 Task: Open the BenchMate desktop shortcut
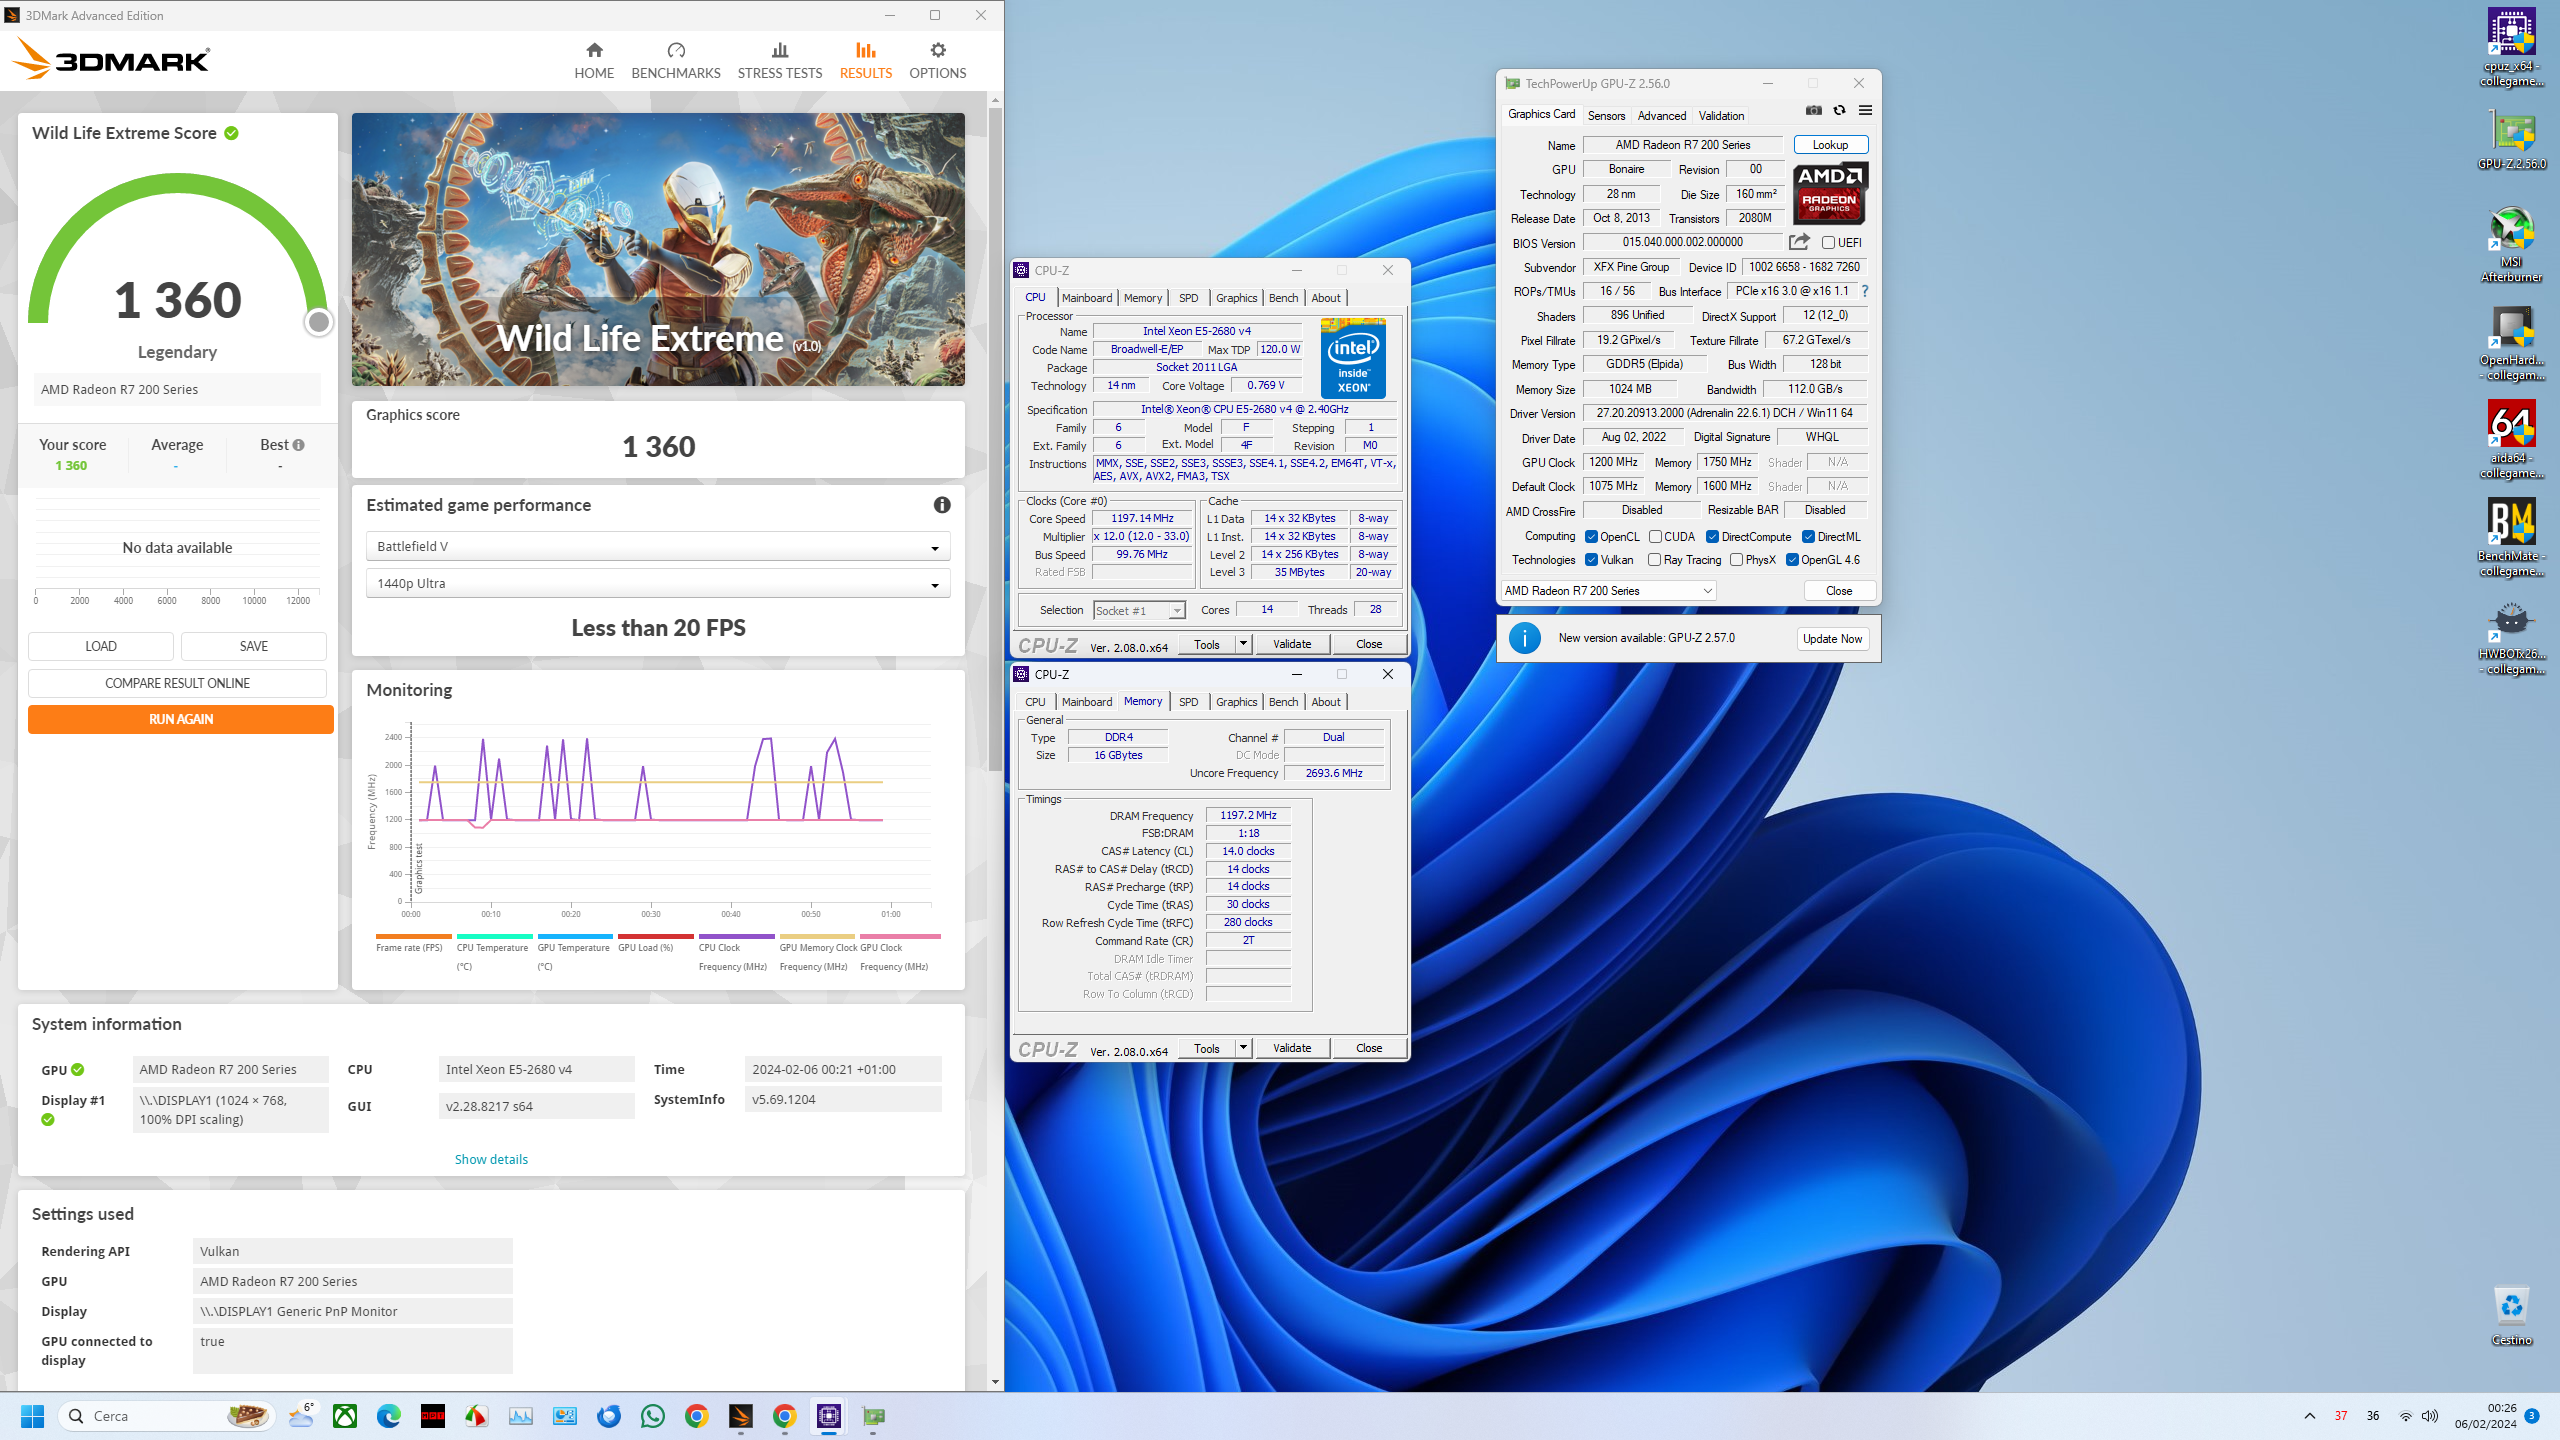pyautogui.click(x=2511, y=538)
